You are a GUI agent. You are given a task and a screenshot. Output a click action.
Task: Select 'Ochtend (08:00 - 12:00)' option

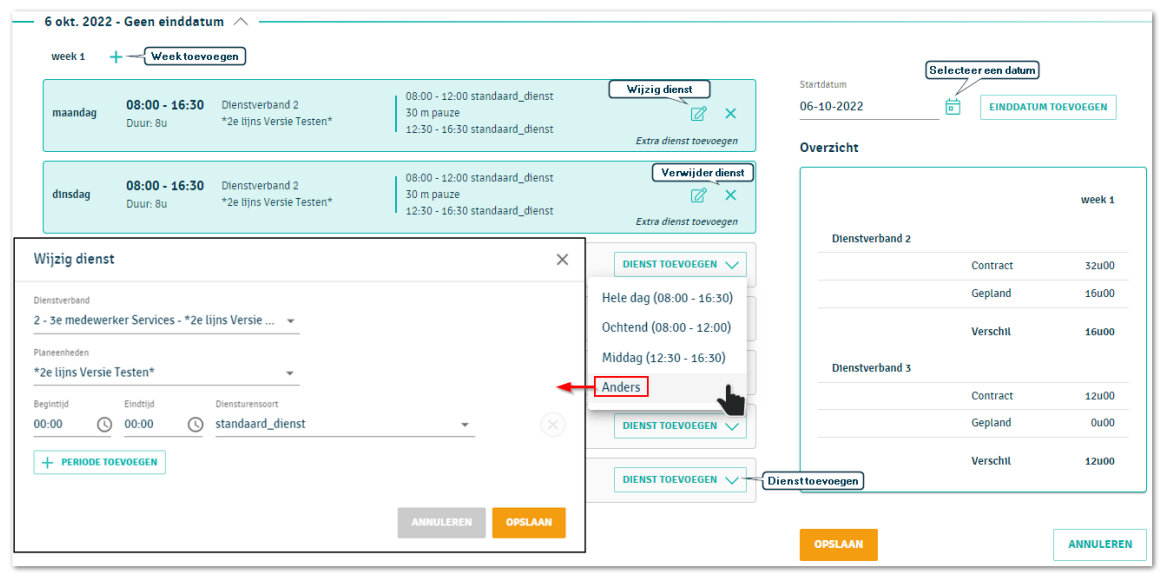666,327
